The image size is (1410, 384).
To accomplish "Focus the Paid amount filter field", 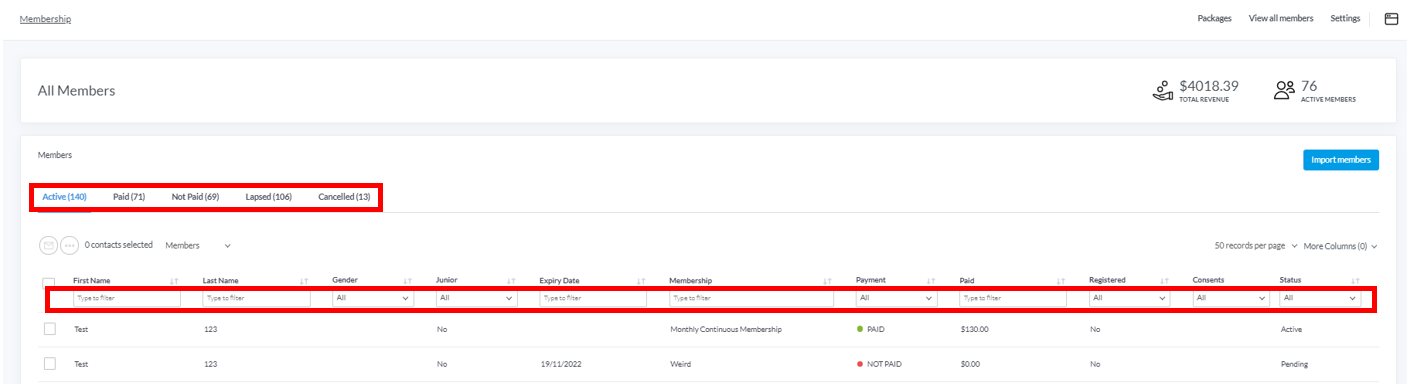I will tap(1013, 298).
